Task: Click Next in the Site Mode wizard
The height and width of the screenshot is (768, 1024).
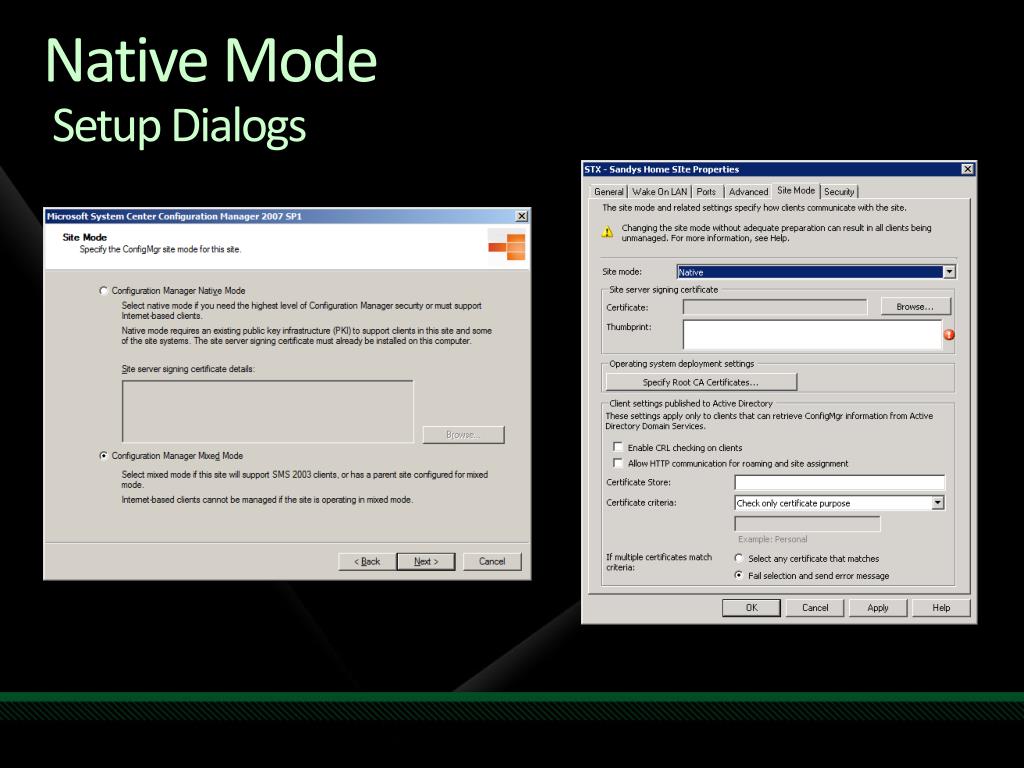Action: pyautogui.click(x=426, y=562)
